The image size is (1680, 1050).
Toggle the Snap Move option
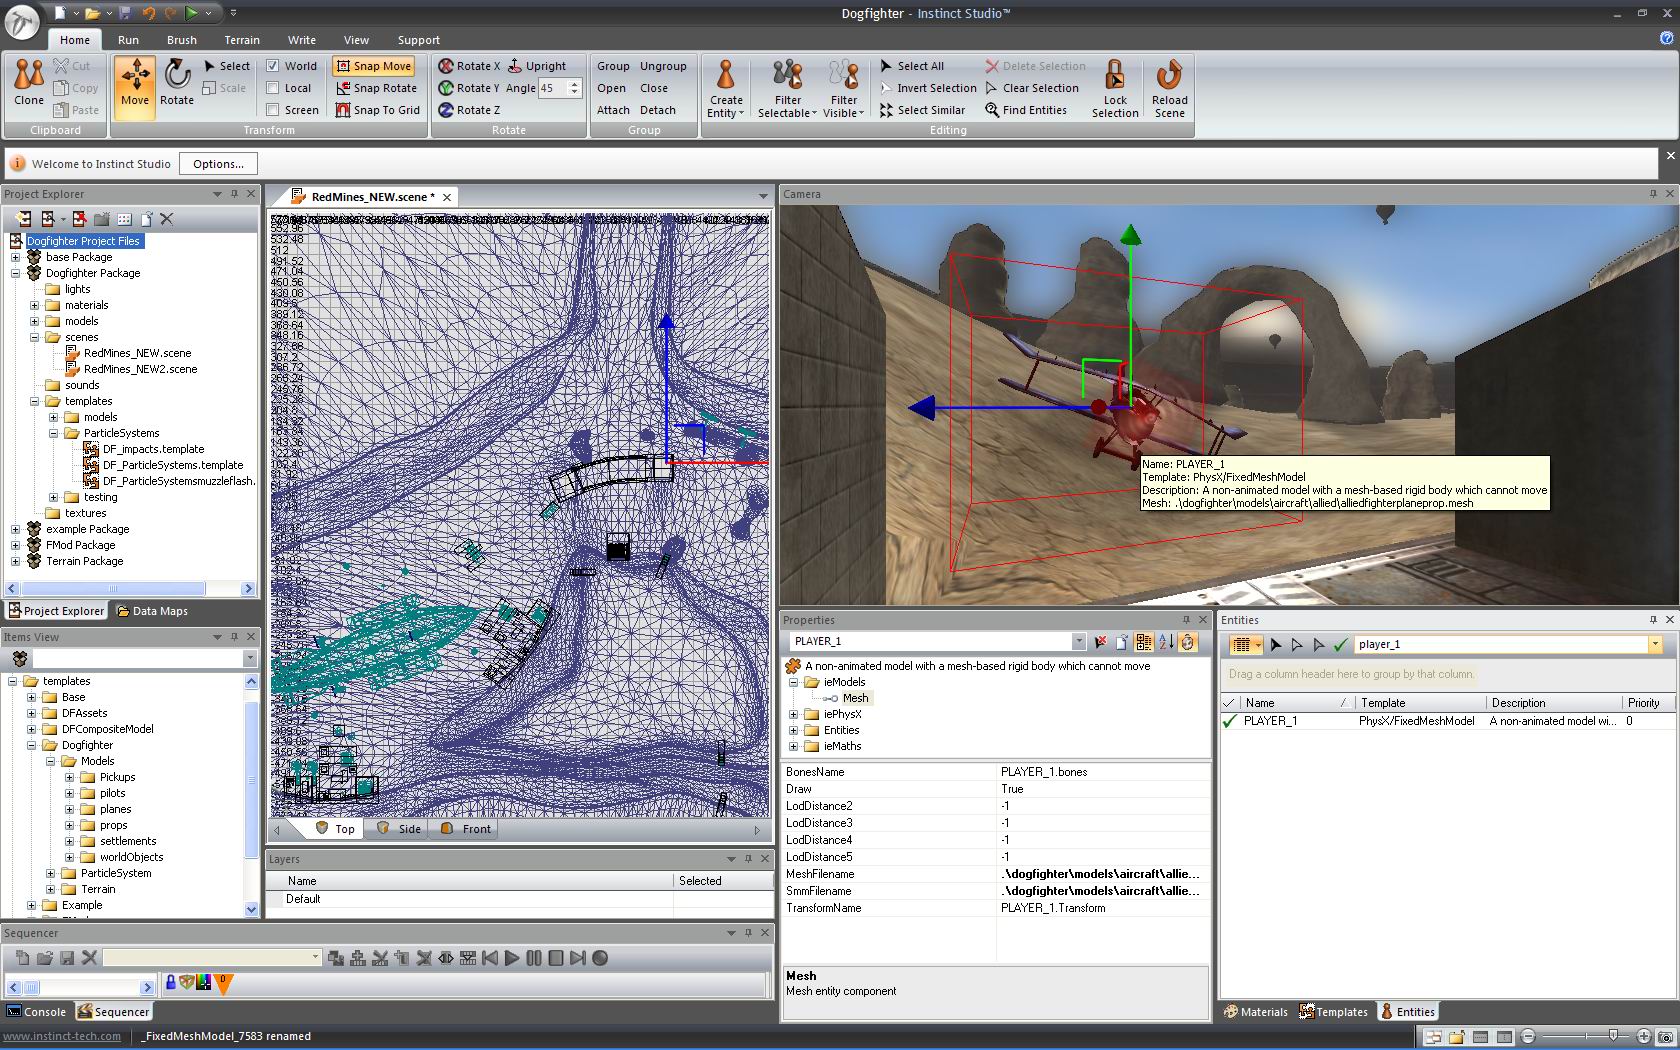pyautogui.click(x=373, y=66)
